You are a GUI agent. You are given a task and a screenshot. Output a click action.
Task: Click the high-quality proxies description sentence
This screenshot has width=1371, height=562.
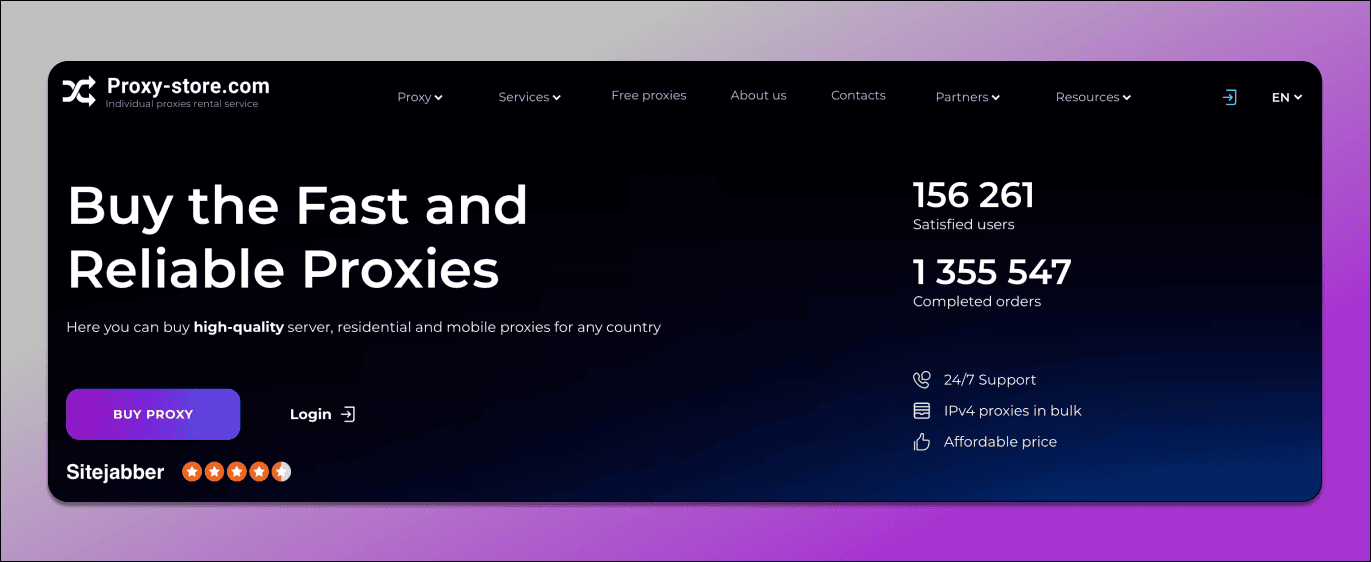[x=364, y=327]
